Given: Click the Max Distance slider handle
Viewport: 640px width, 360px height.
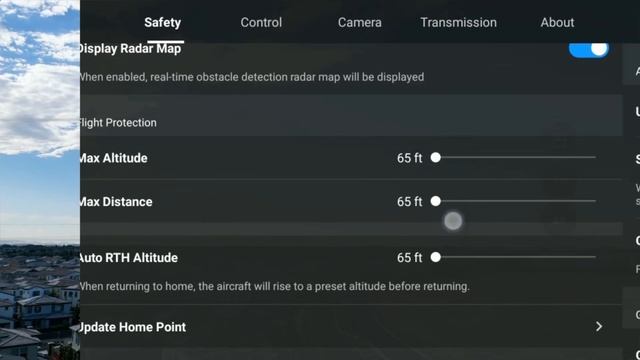Looking at the screenshot, I should point(436,201).
